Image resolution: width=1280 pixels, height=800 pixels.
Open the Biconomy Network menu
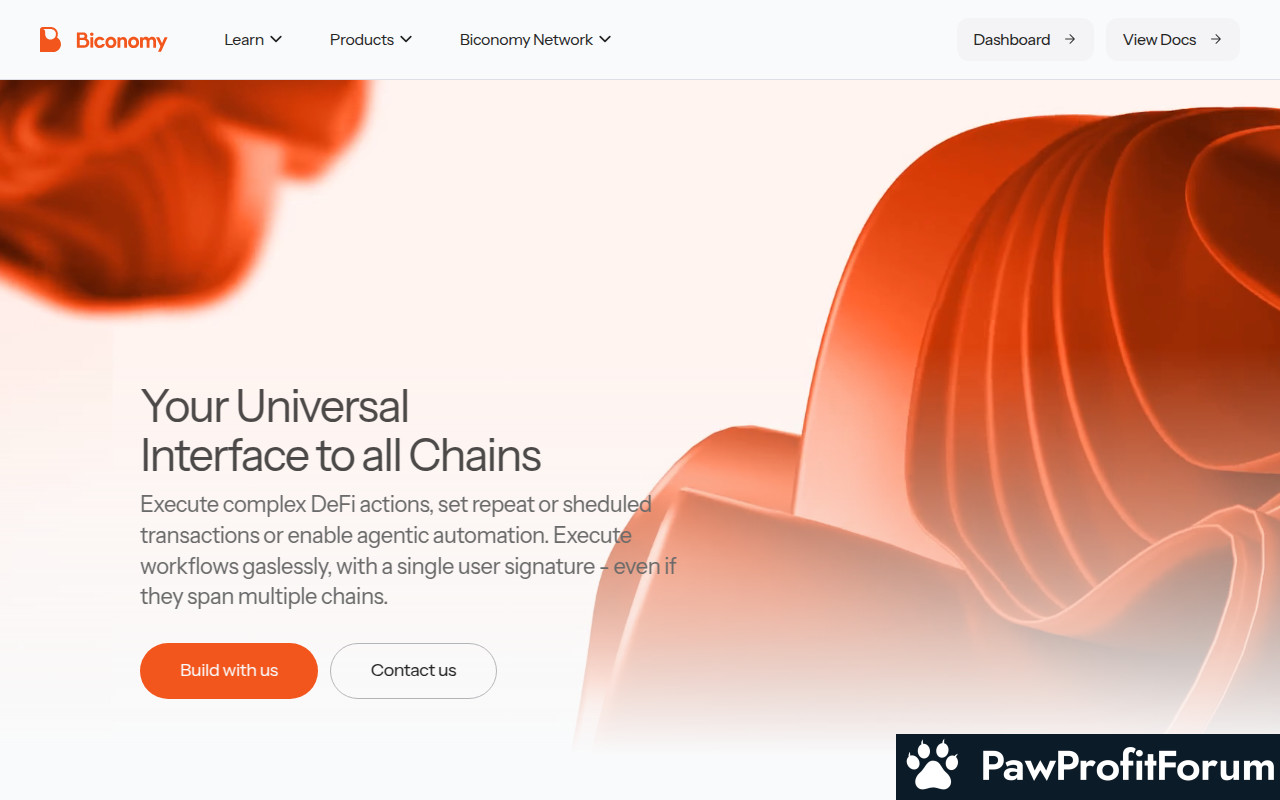[535, 40]
